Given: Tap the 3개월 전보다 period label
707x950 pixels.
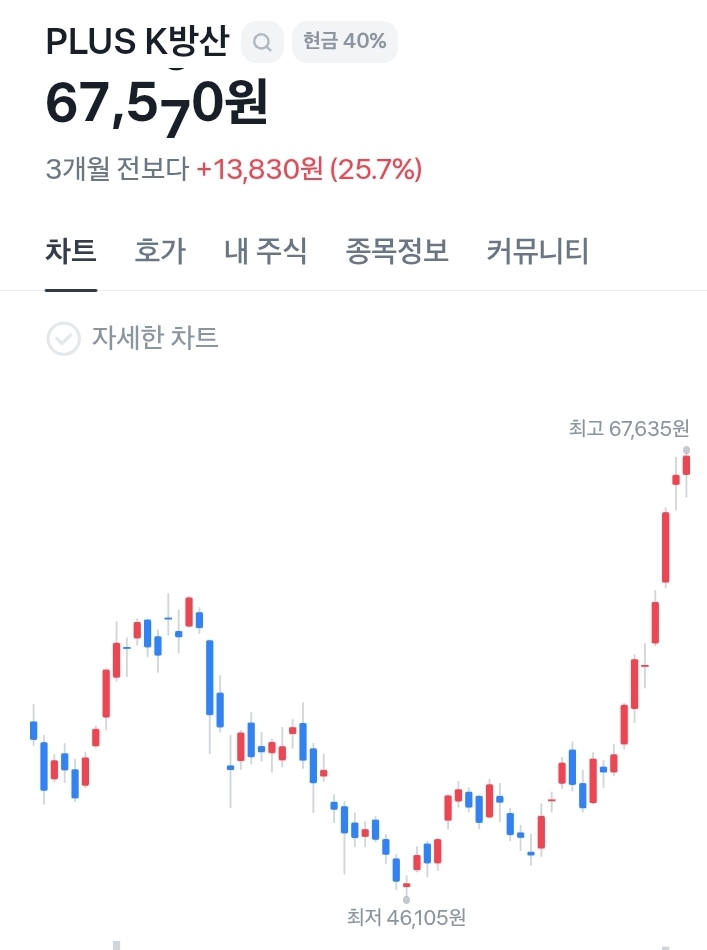Looking at the screenshot, I should (118, 168).
